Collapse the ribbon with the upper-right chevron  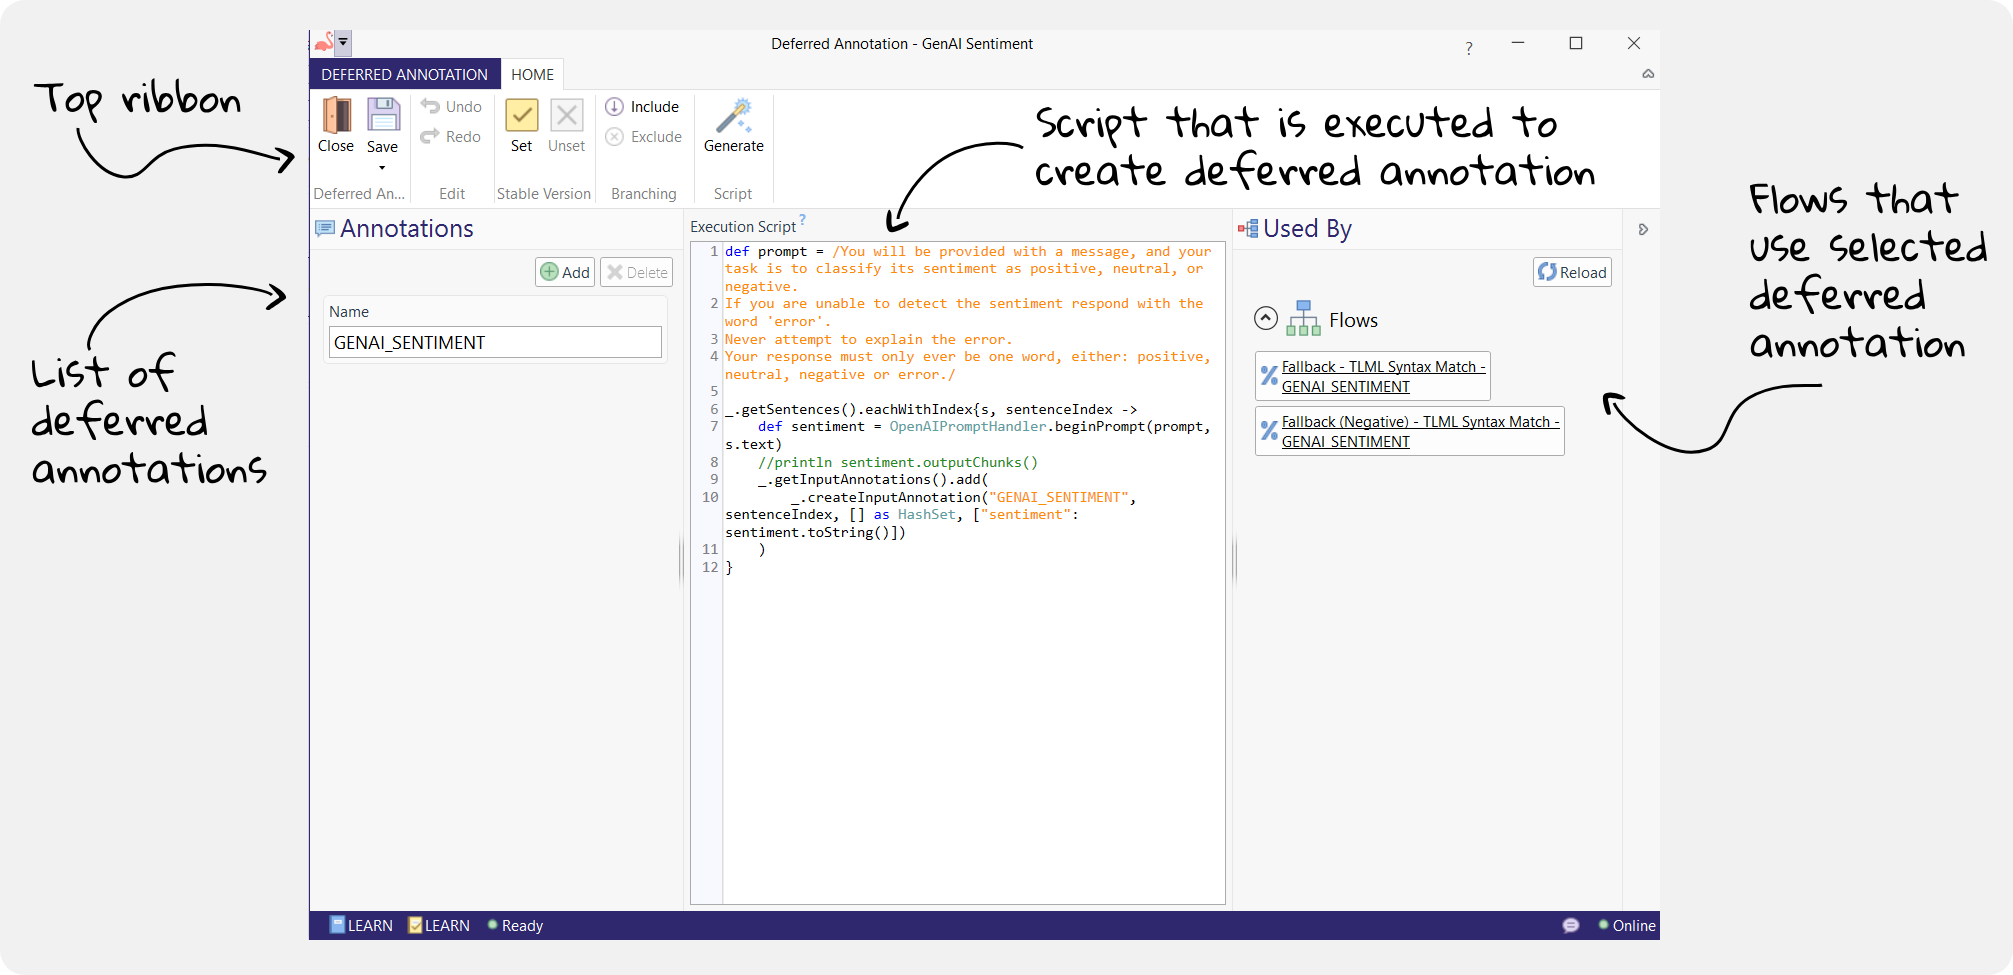pos(1648,74)
